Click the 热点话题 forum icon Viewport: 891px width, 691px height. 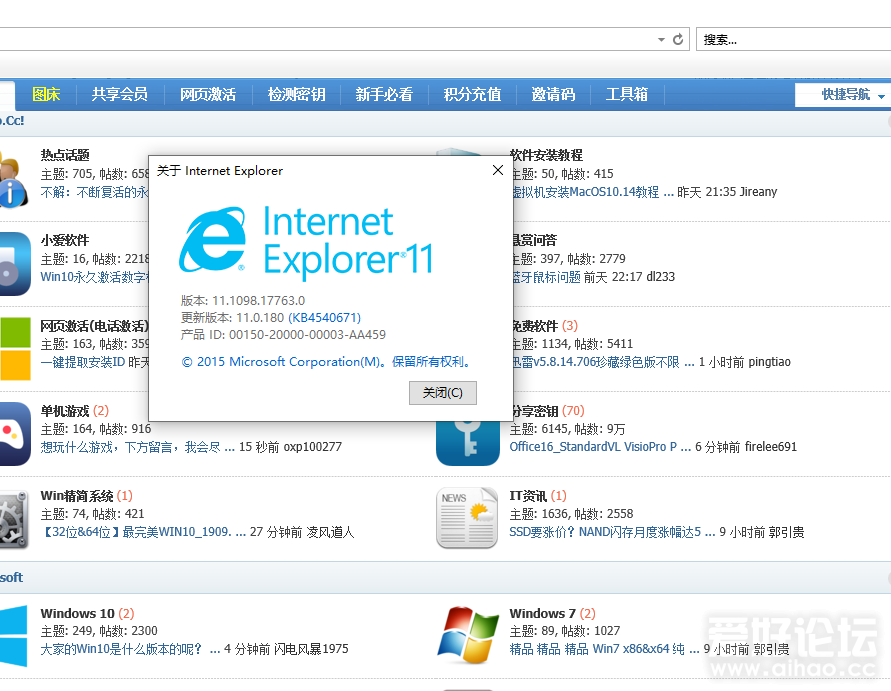click(x=12, y=179)
